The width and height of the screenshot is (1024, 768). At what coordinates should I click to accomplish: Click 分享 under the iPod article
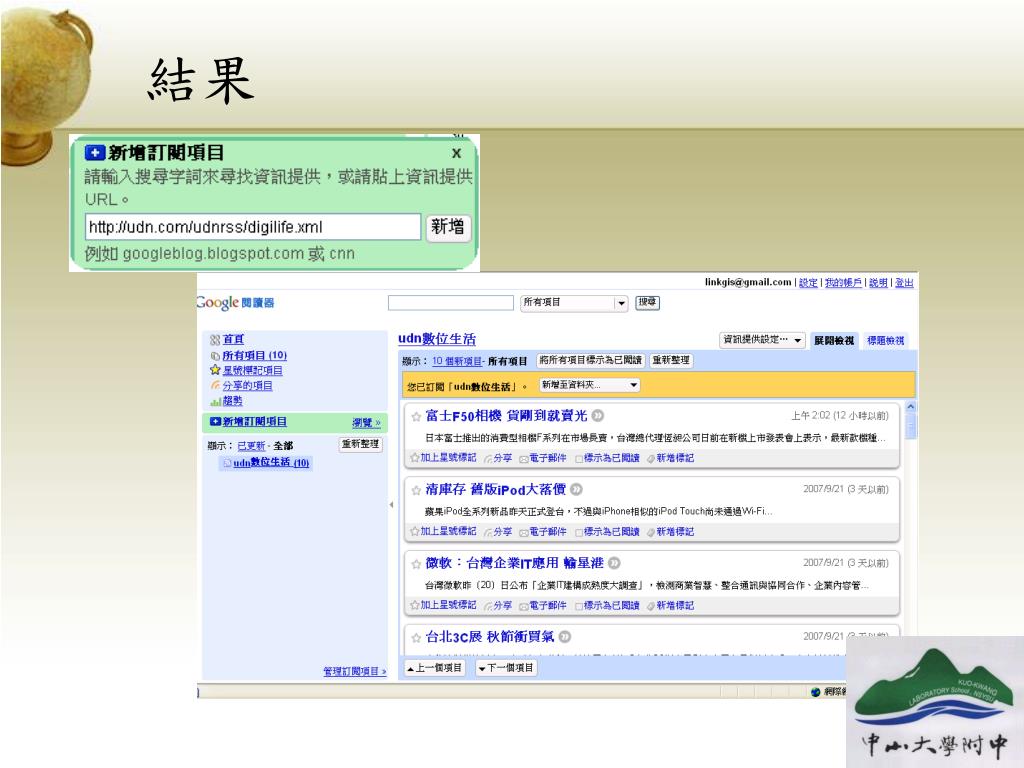tap(498, 532)
